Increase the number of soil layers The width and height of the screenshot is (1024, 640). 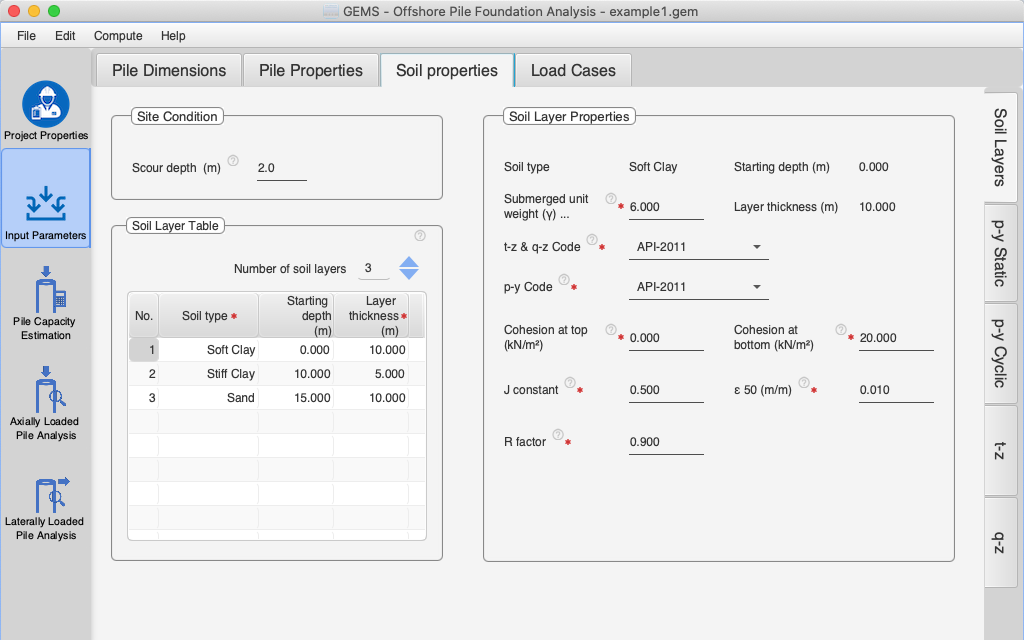pyautogui.click(x=409, y=262)
